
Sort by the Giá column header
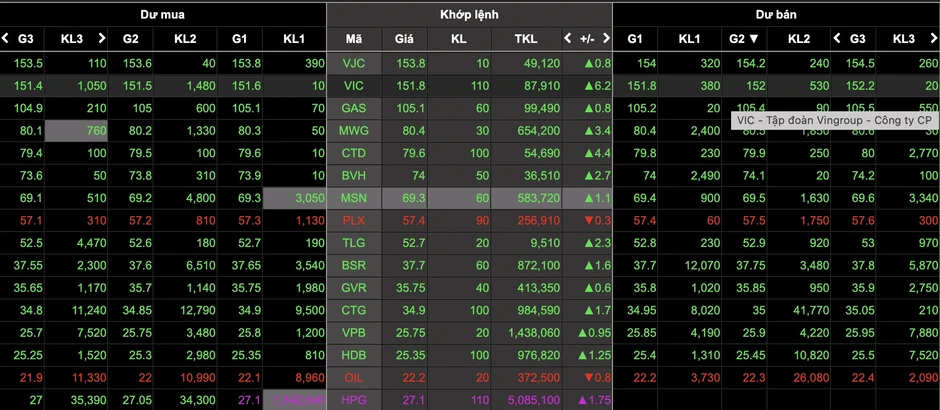[404, 39]
